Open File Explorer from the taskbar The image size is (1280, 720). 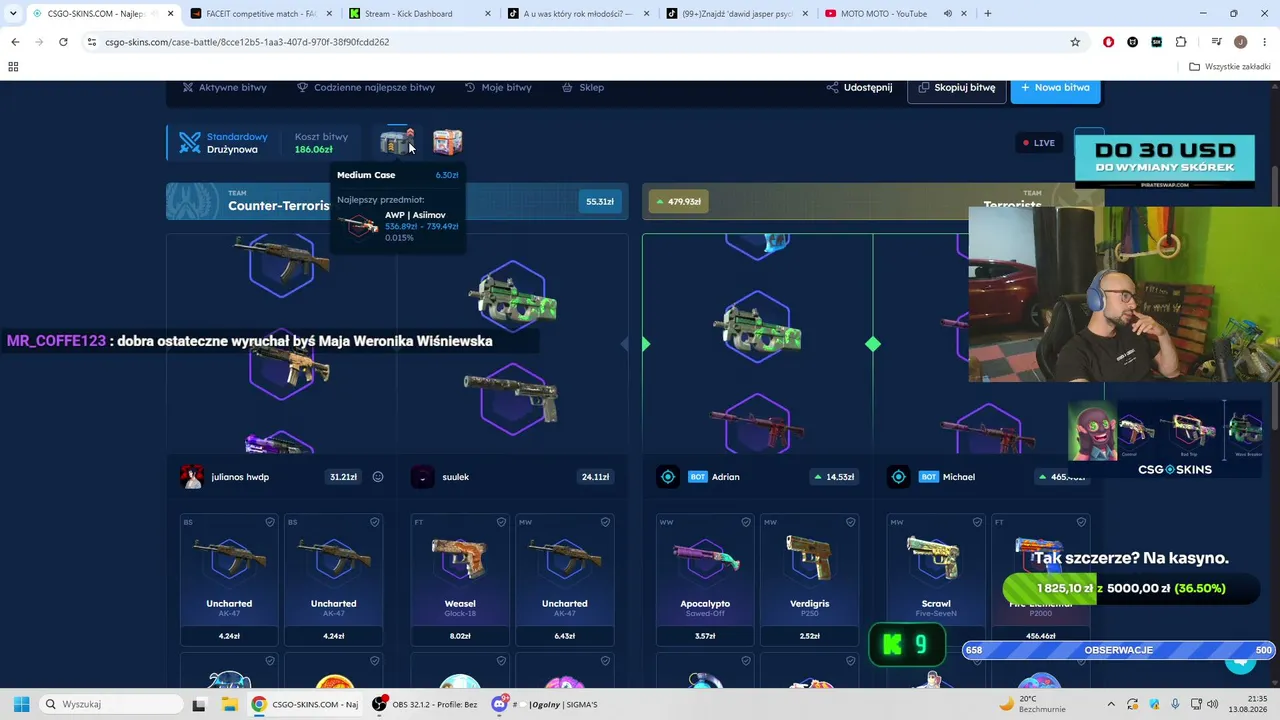(230, 704)
